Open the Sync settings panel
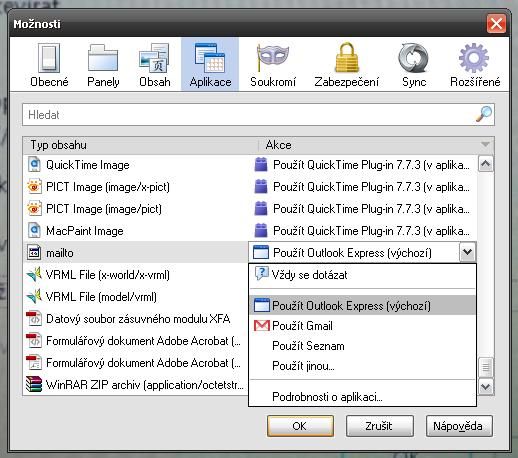Image resolution: width=518 pixels, height=458 pixels. pos(414,65)
